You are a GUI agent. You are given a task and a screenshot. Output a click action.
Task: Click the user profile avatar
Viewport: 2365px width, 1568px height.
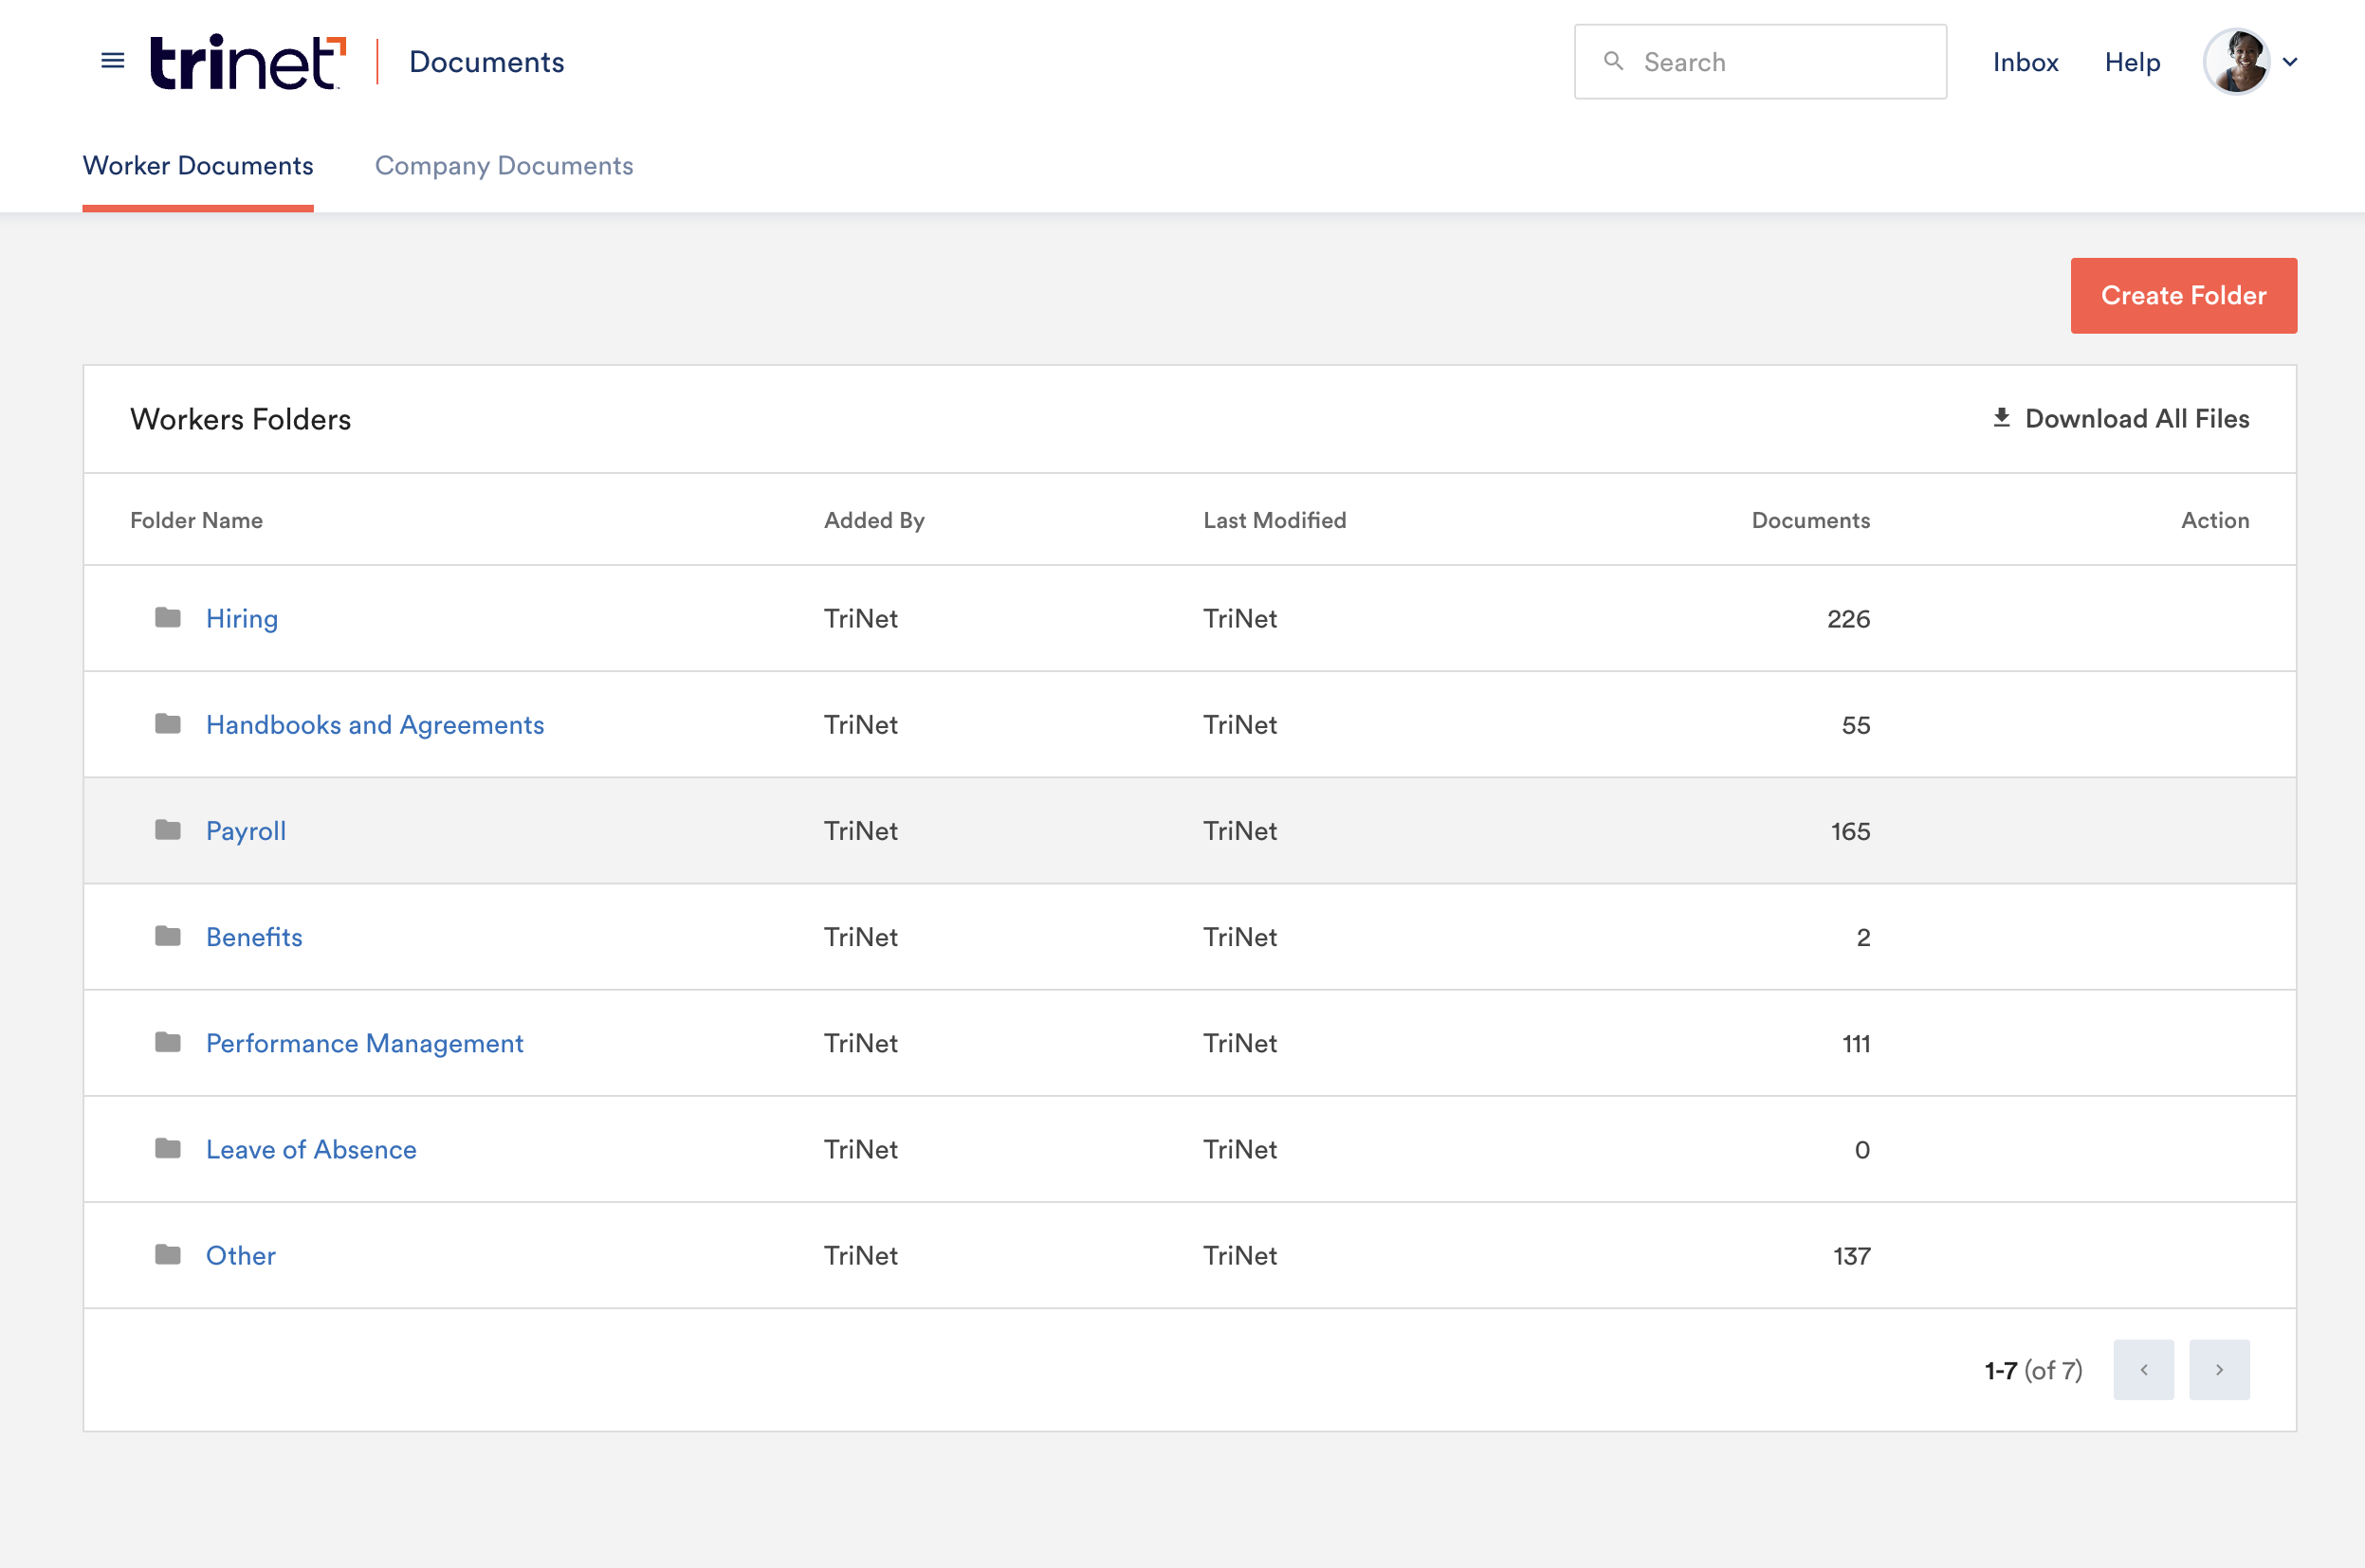(x=2236, y=62)
